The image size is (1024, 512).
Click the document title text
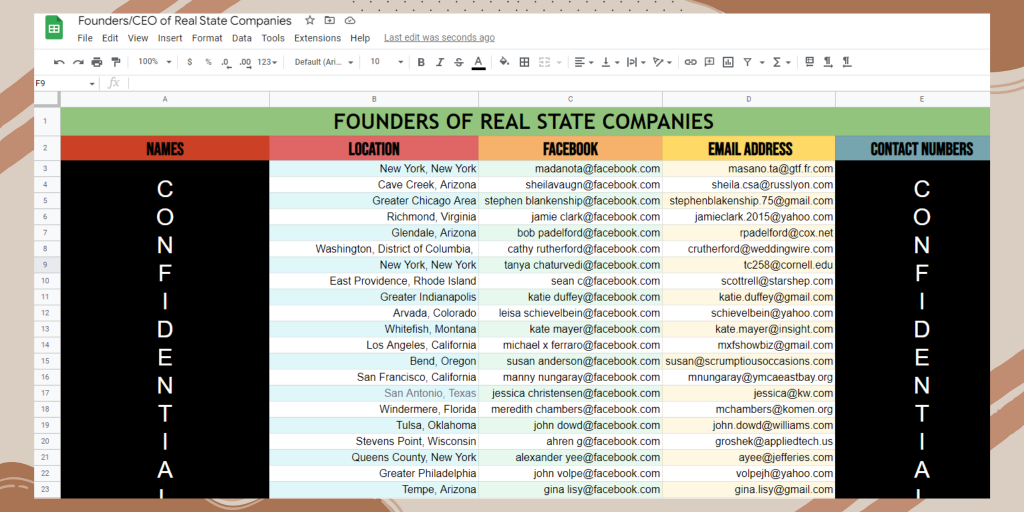coord(185,21)
